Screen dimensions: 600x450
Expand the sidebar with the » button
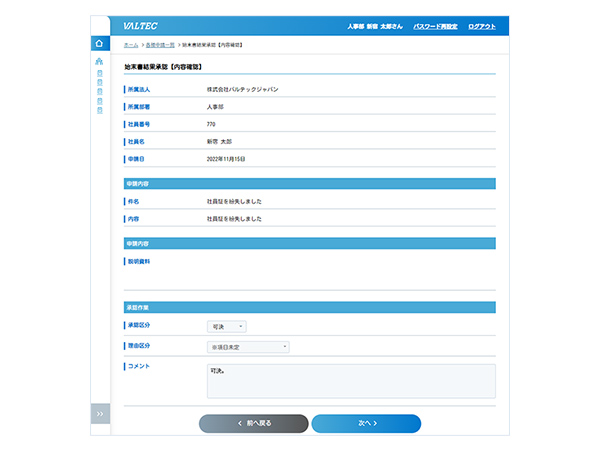[x=99, y=413]
